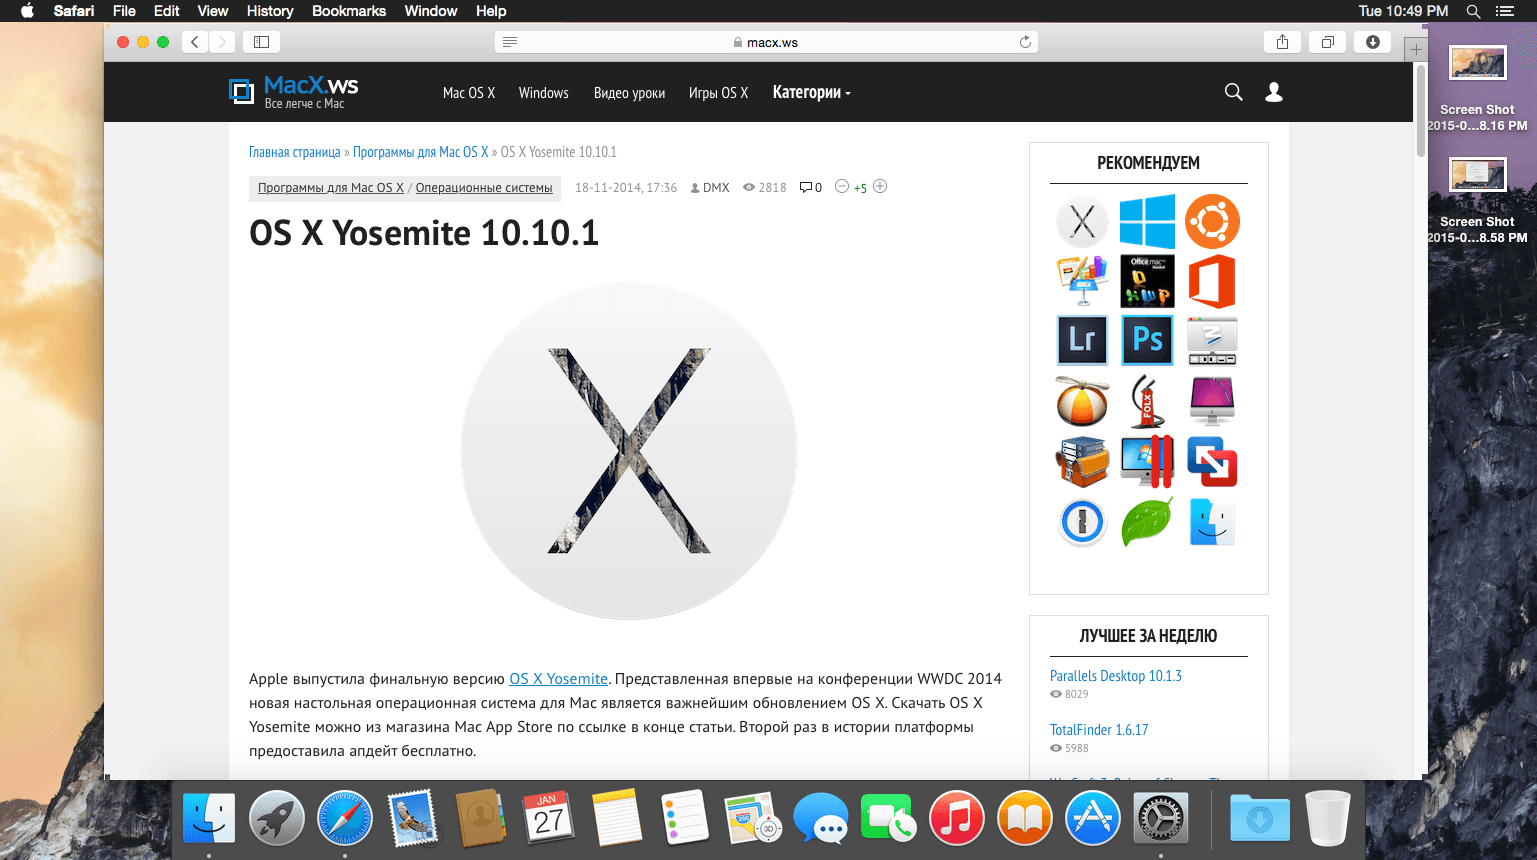Image resolution: width=1537 pixels, height=860 pixels.
Task: Show all tabs in Safari
Action: point(1328,42)
